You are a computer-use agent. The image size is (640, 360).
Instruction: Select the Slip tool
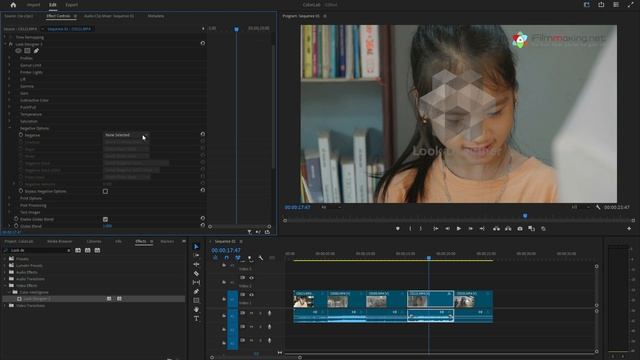[x=196, y=282]
